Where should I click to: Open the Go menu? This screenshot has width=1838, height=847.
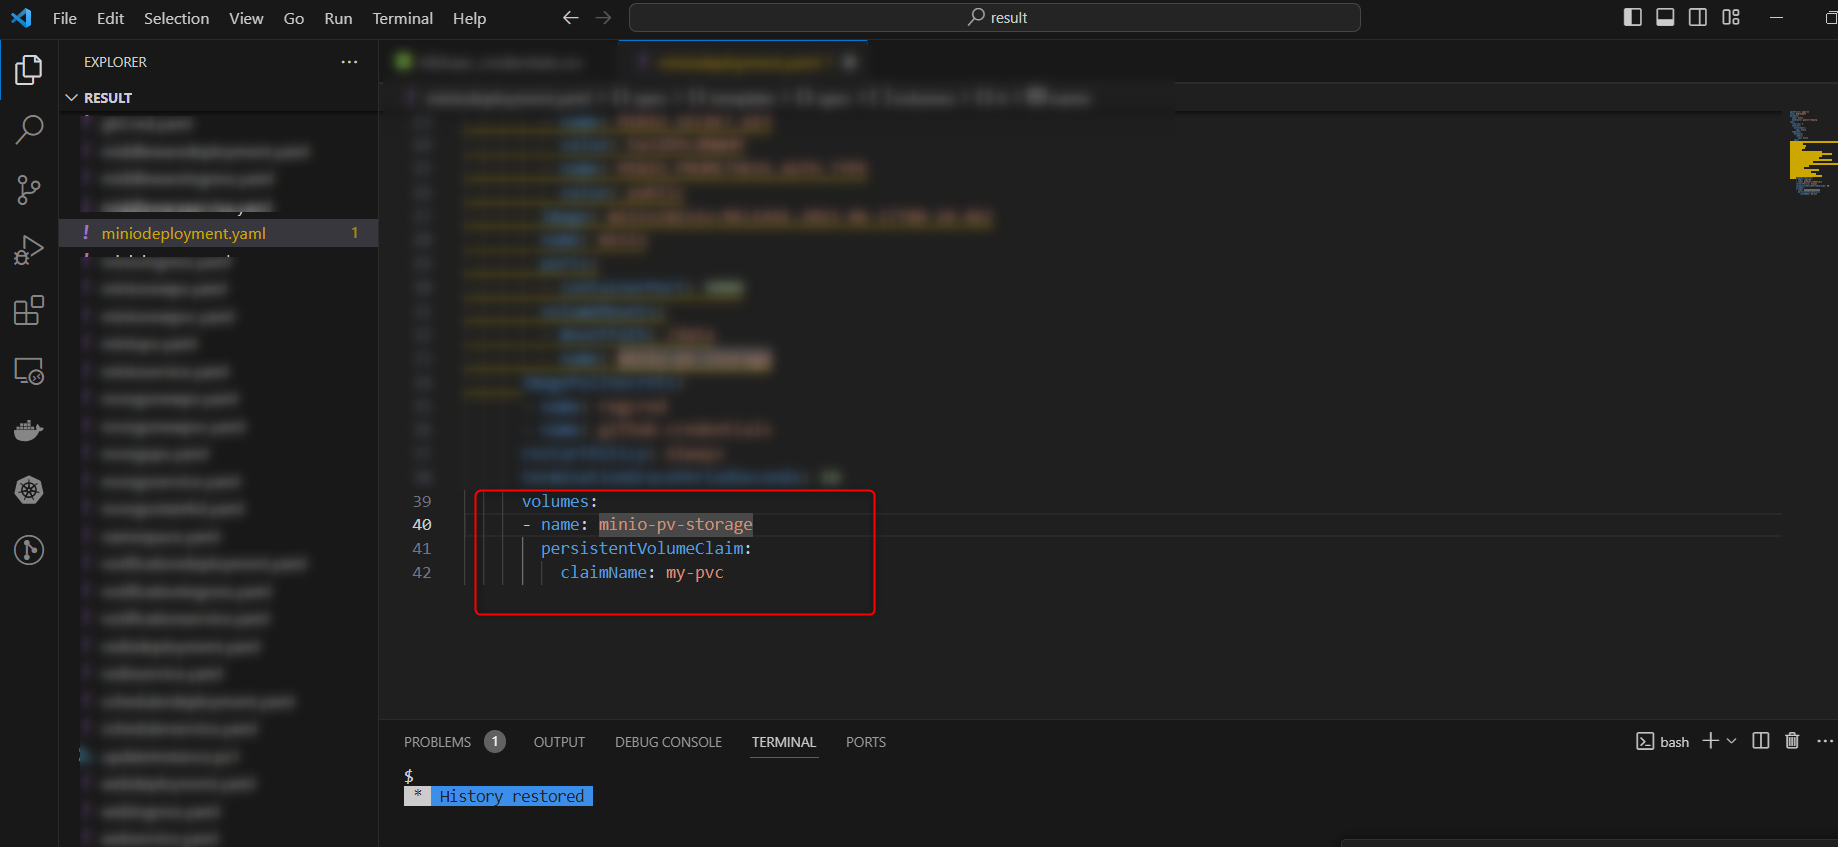294,18
